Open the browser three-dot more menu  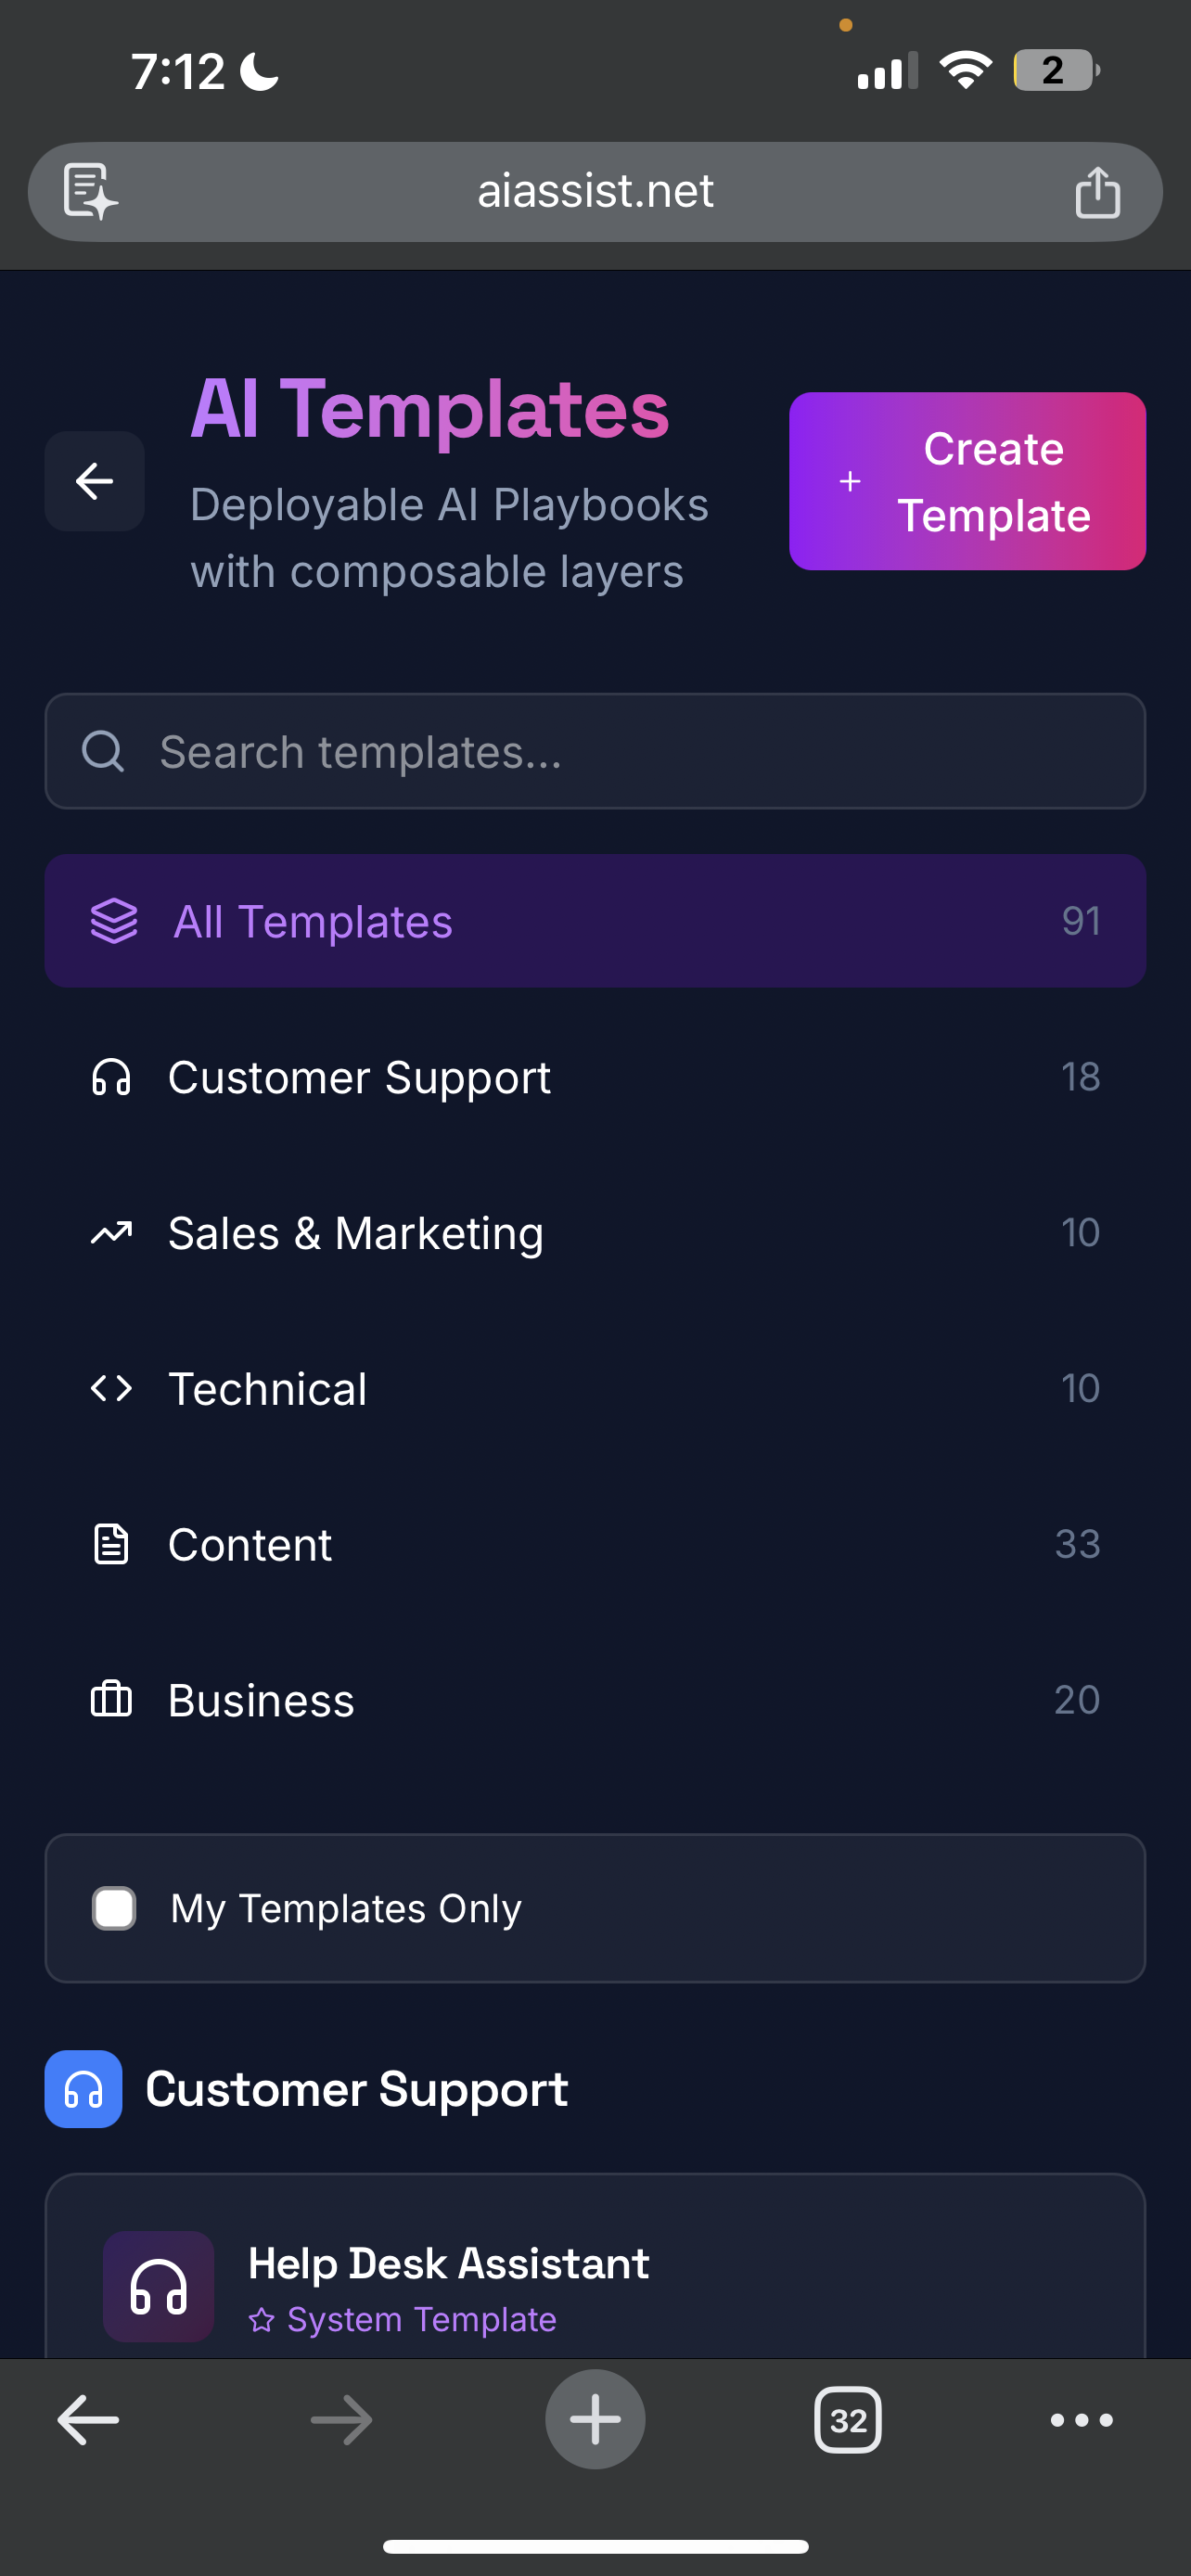click(x=1081, y=2420)
